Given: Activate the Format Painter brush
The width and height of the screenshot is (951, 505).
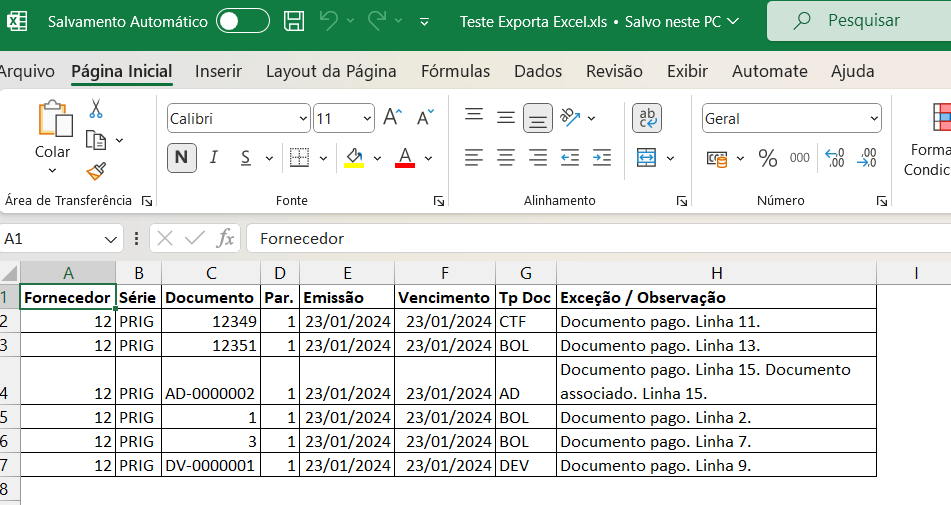Looking at the screenshot, I should (96, 171).
